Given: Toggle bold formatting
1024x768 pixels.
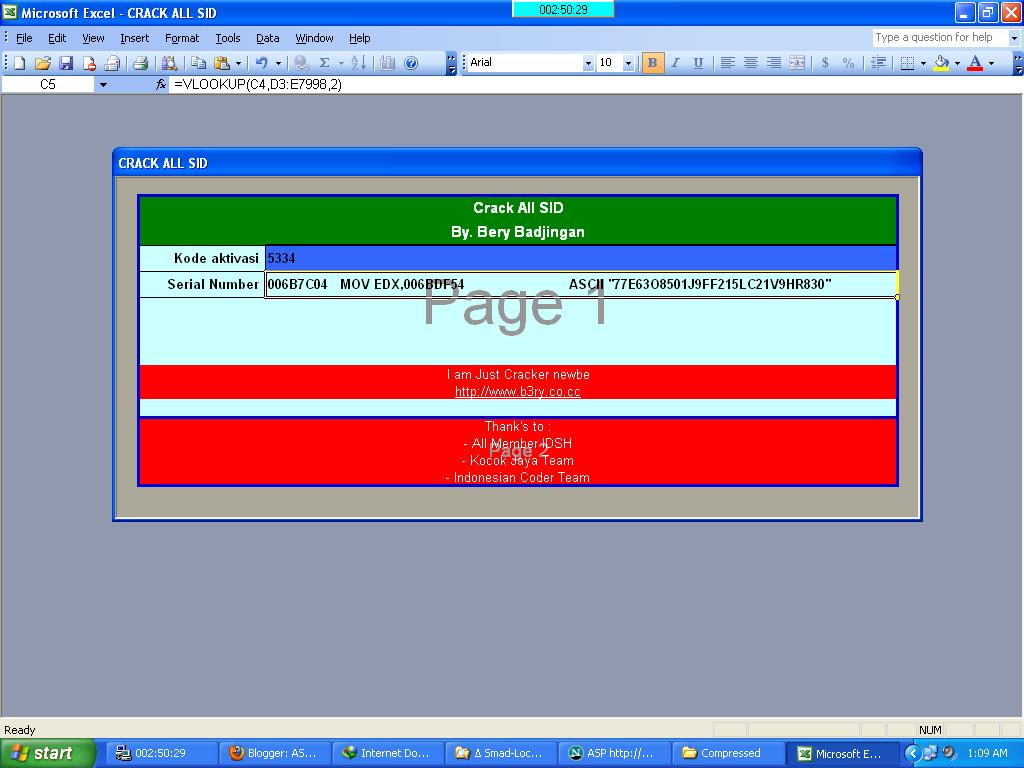Looking at the screenshot, I should 652,63.
